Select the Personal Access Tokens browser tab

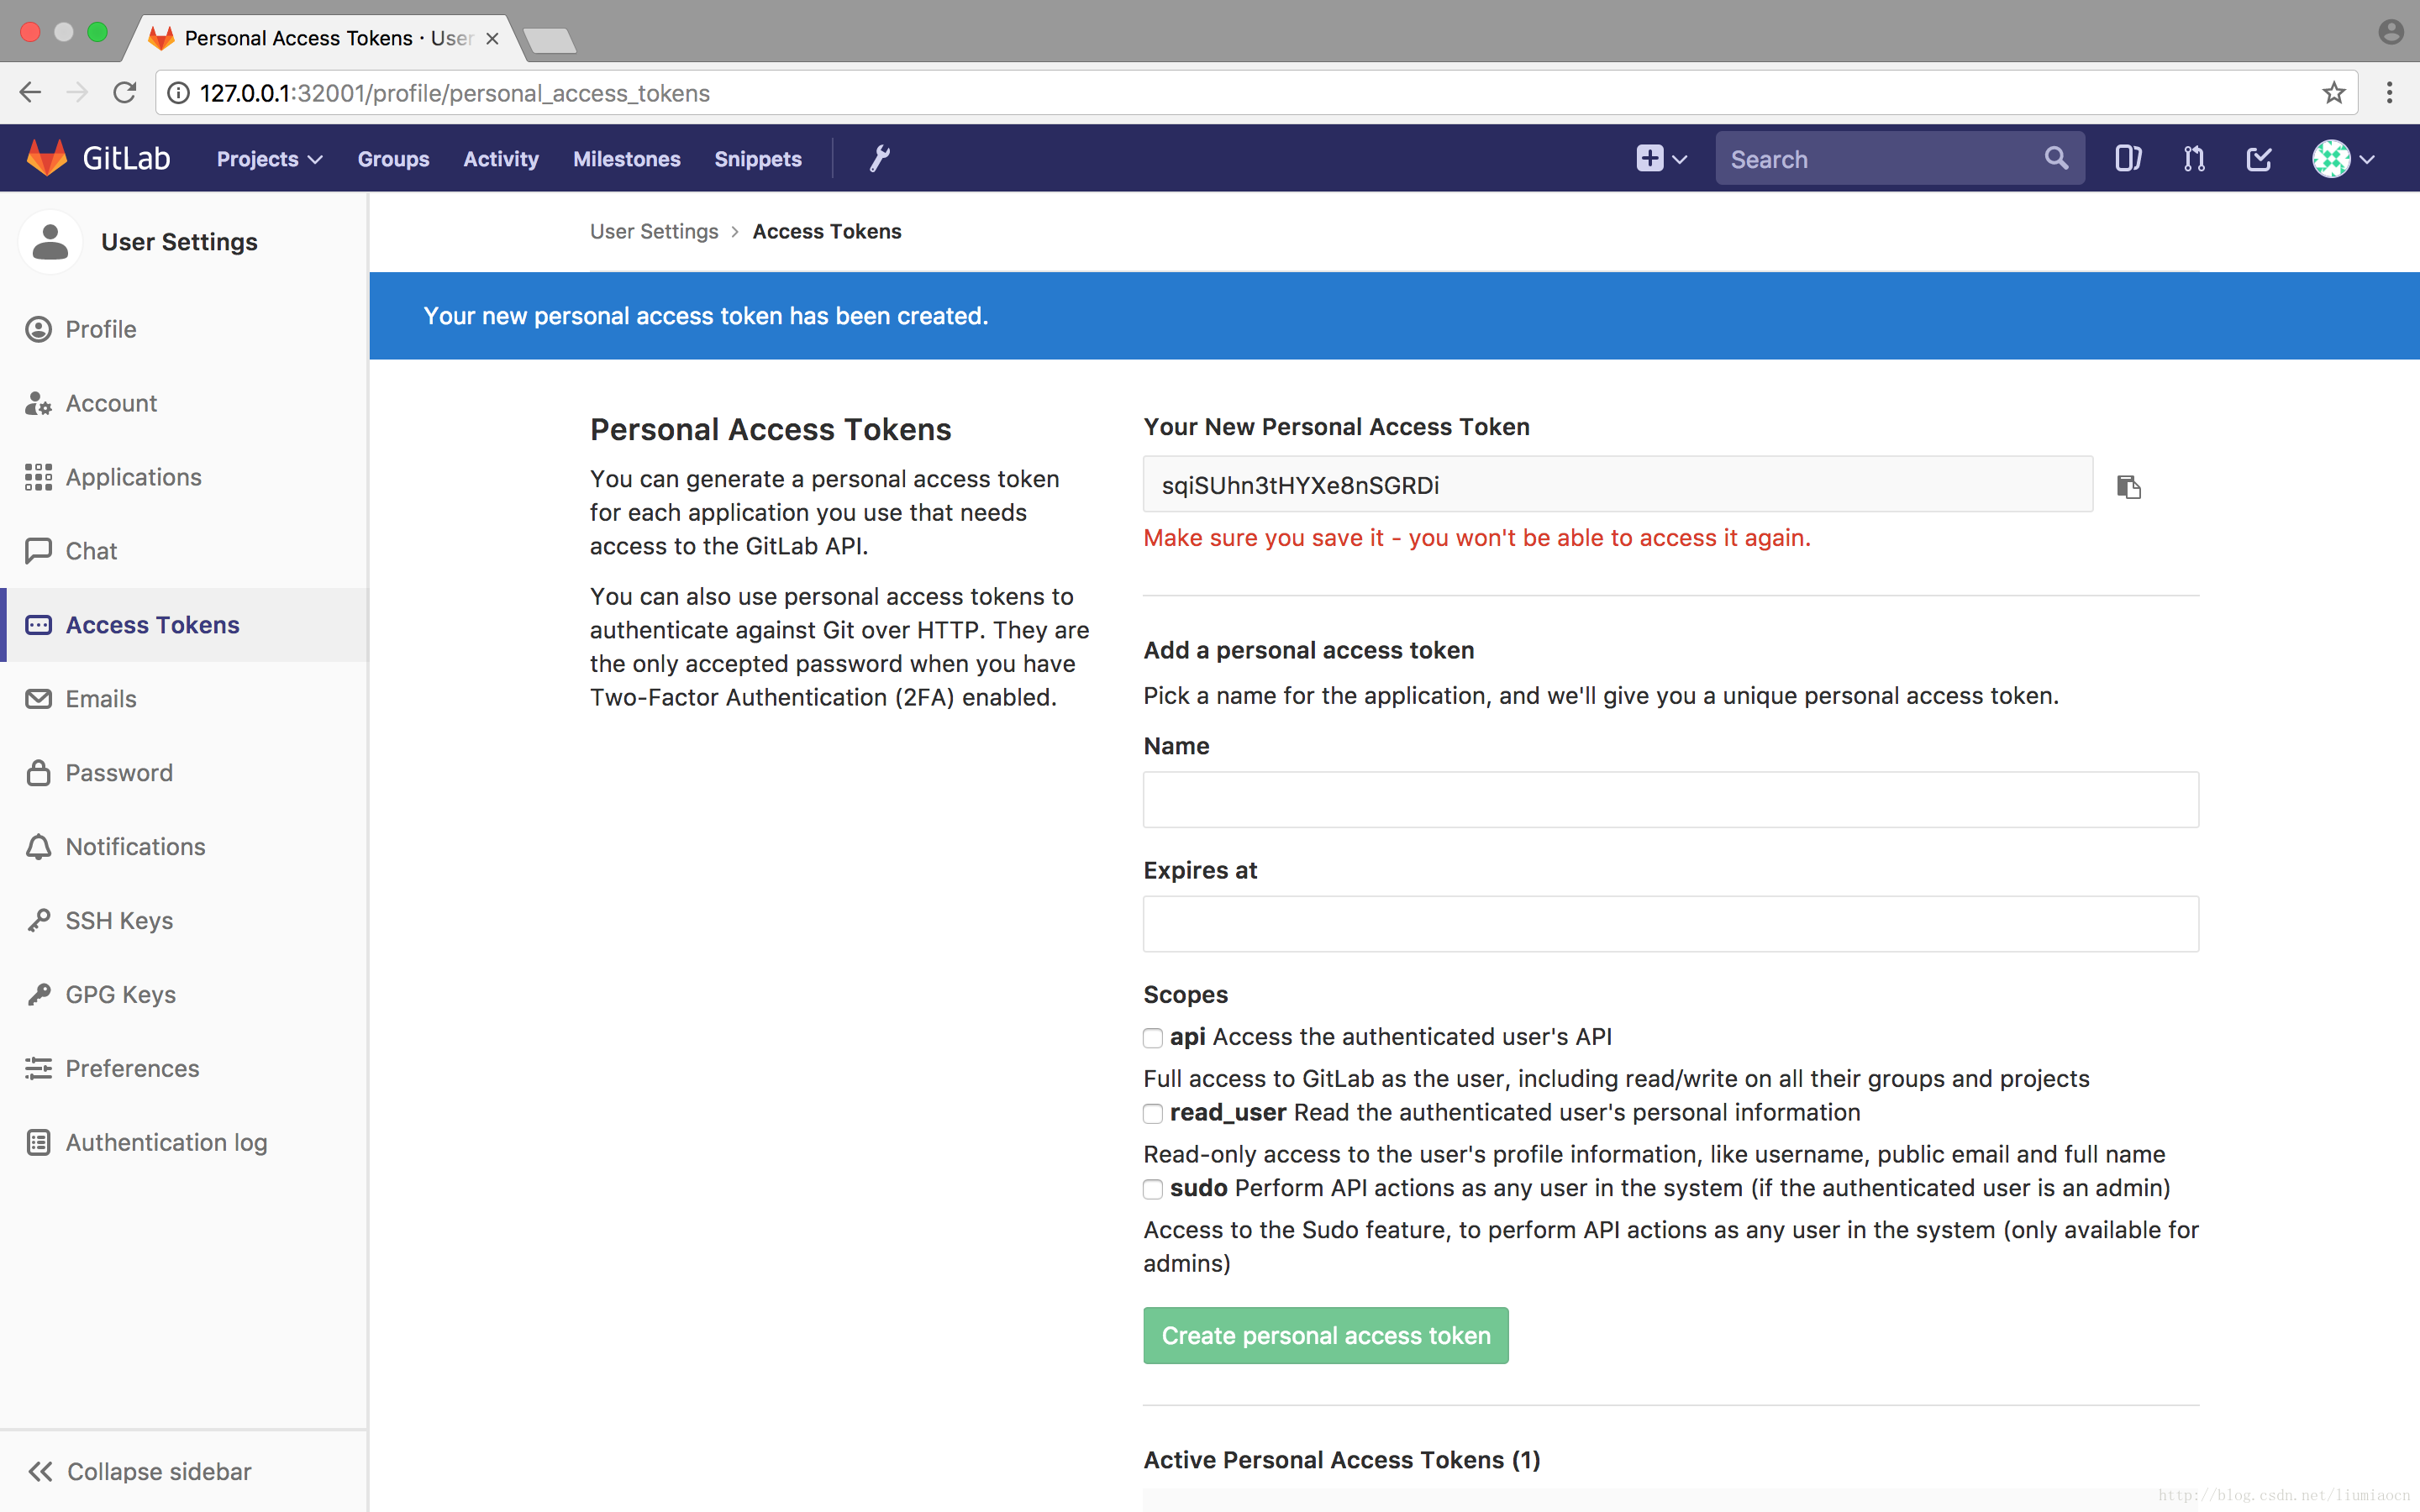(x=328, y=38)
